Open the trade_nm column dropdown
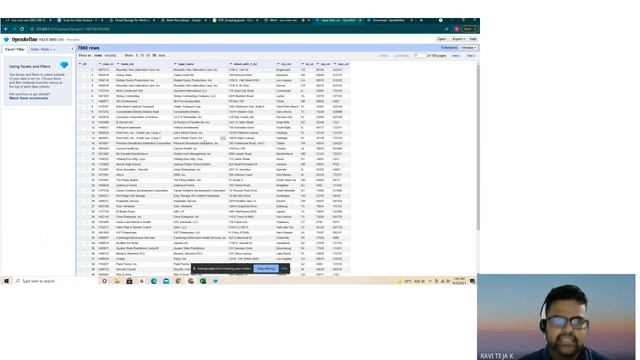The height and width of the screenshot is (360, 640). (x=118, y=64)
